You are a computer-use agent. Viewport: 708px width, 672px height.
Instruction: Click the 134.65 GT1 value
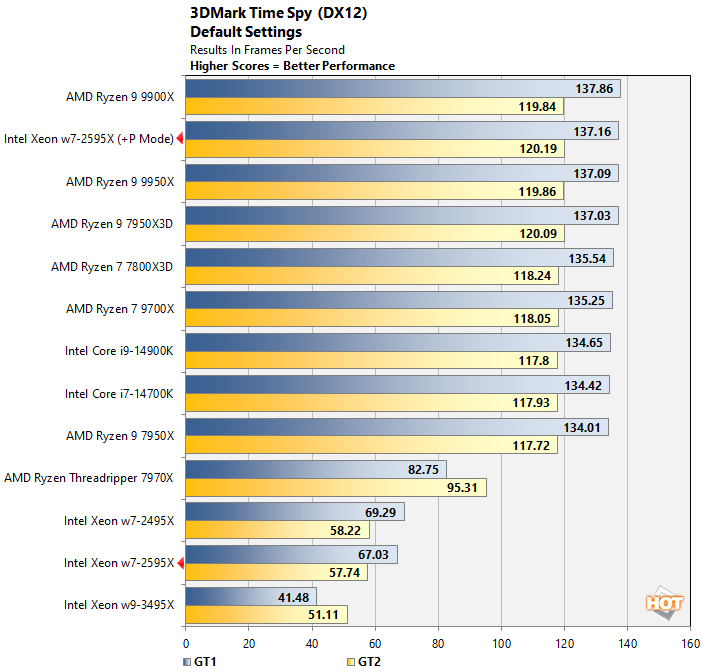584,343
